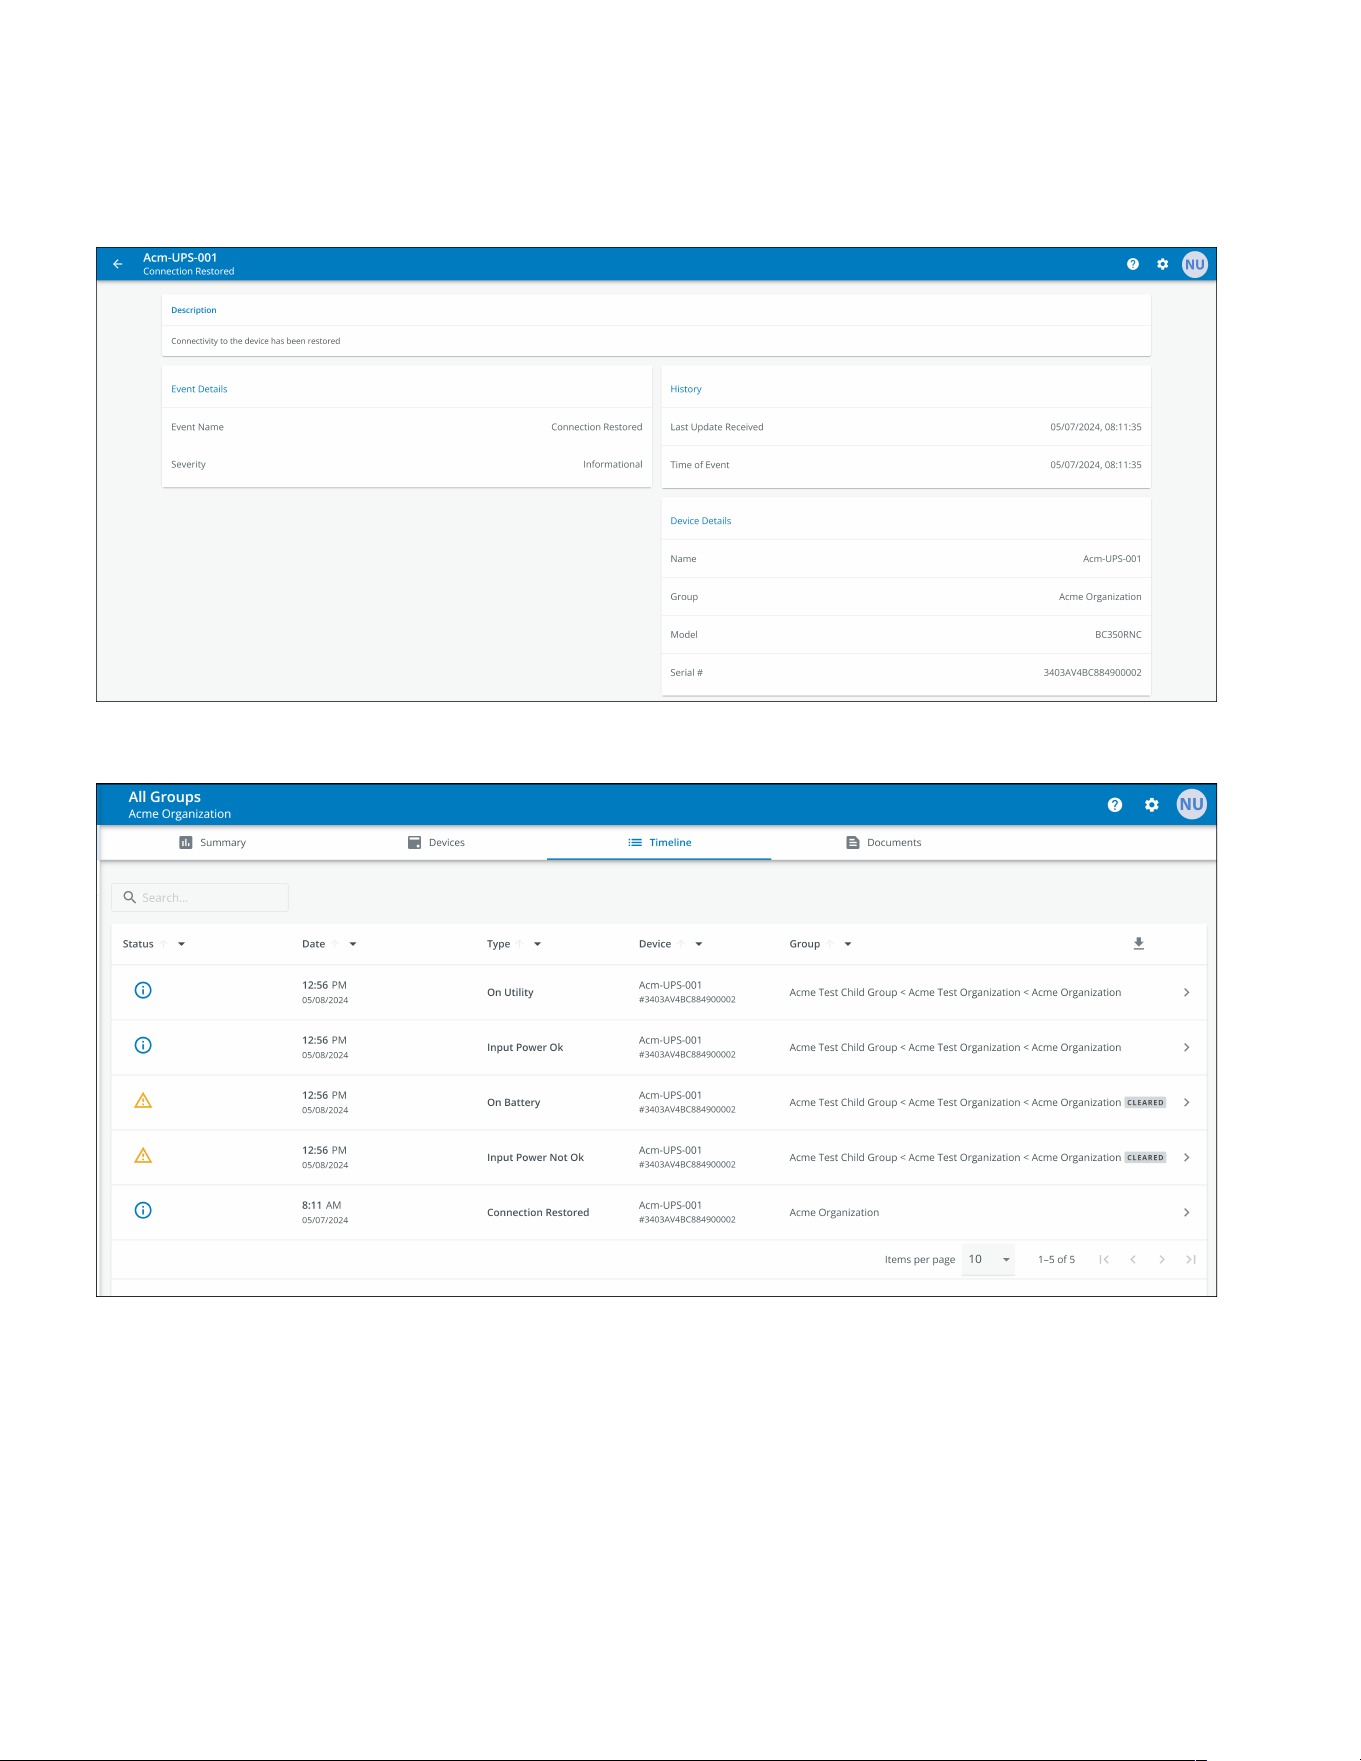Click model value BC350RNC
The width and height of the screenshot is (1361, 1761).
[1118, 634]
